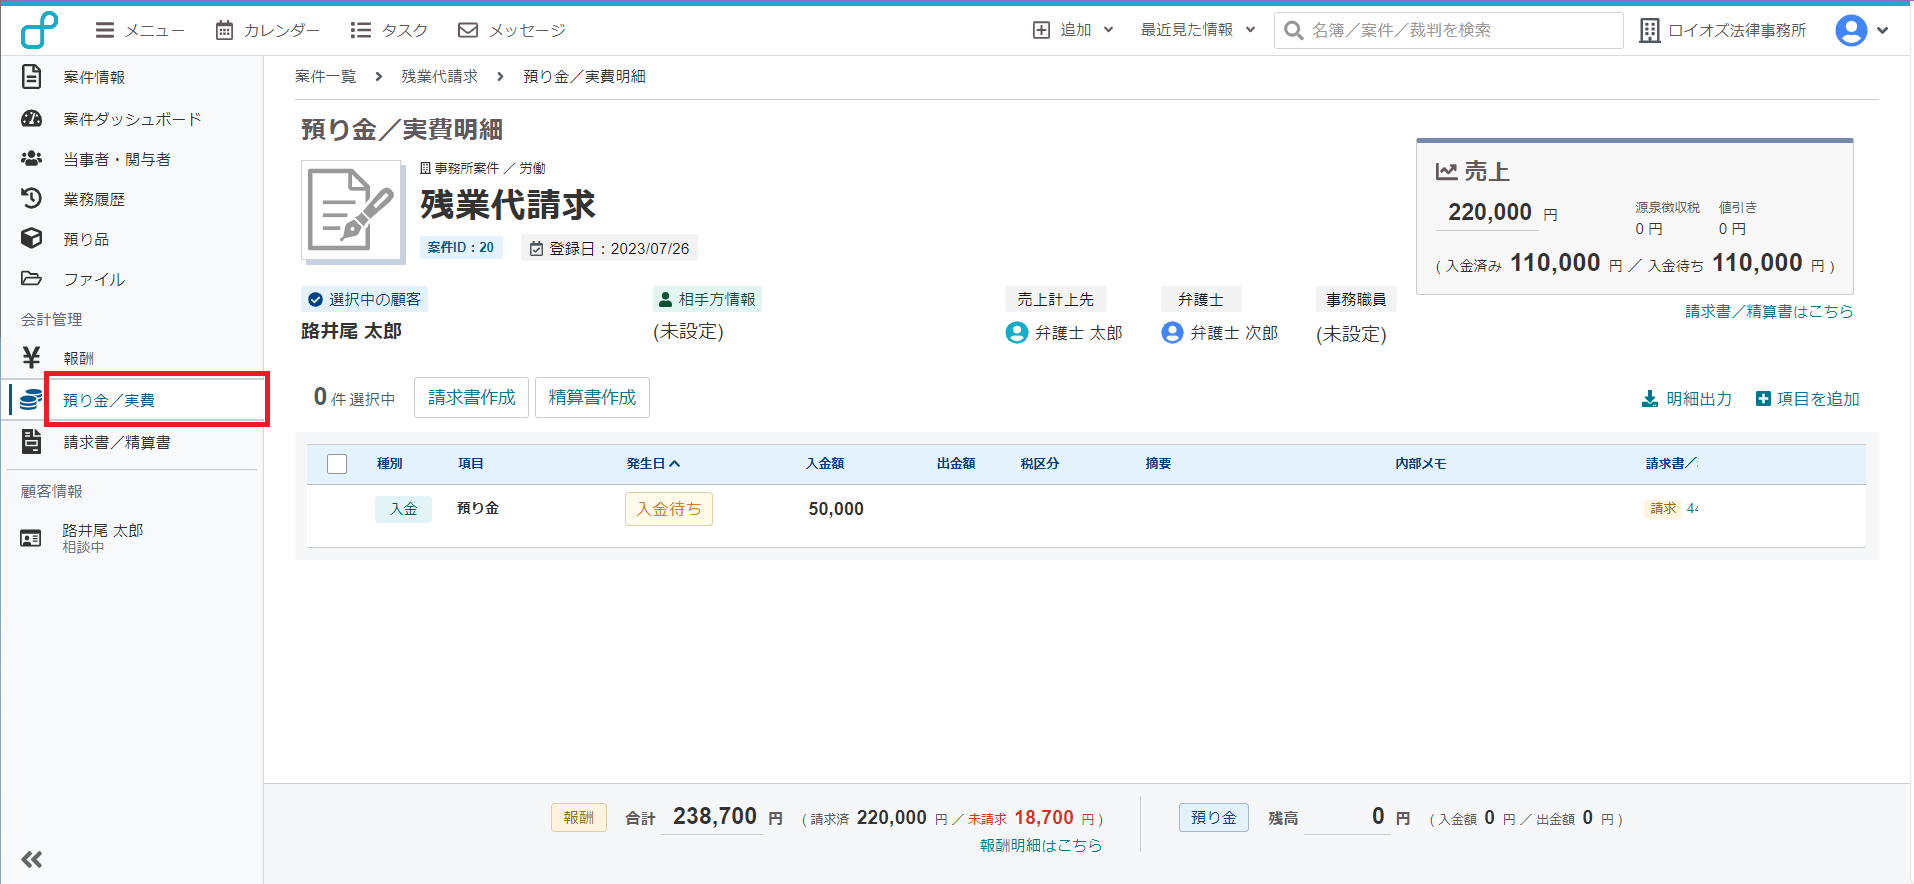Open 当事者・関与者 in the sidebar
This screenshot has height=884, width=1914.
(117, 159)
